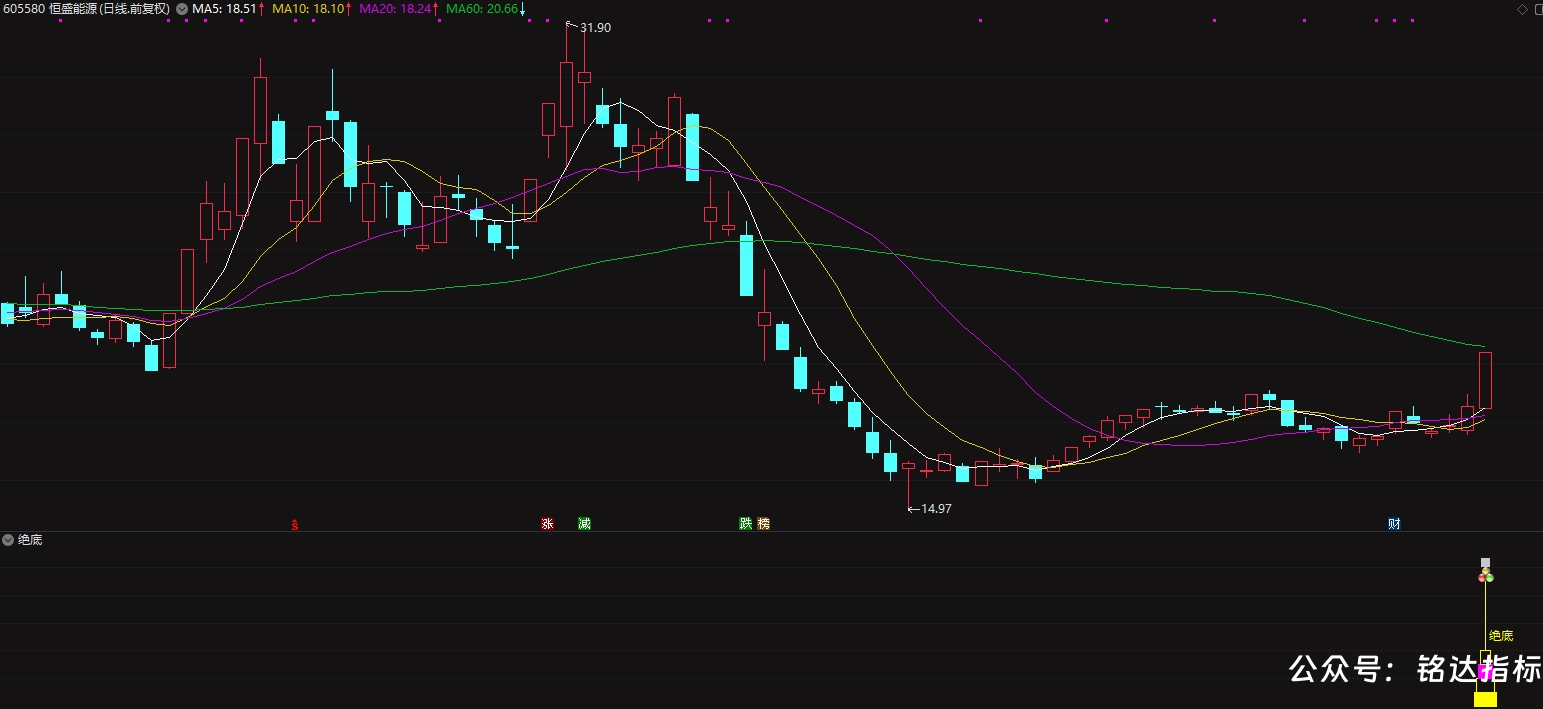The image size is (1543, 709).
Task: Open the 涨 event marker icon
Action: tap(547, 524)
